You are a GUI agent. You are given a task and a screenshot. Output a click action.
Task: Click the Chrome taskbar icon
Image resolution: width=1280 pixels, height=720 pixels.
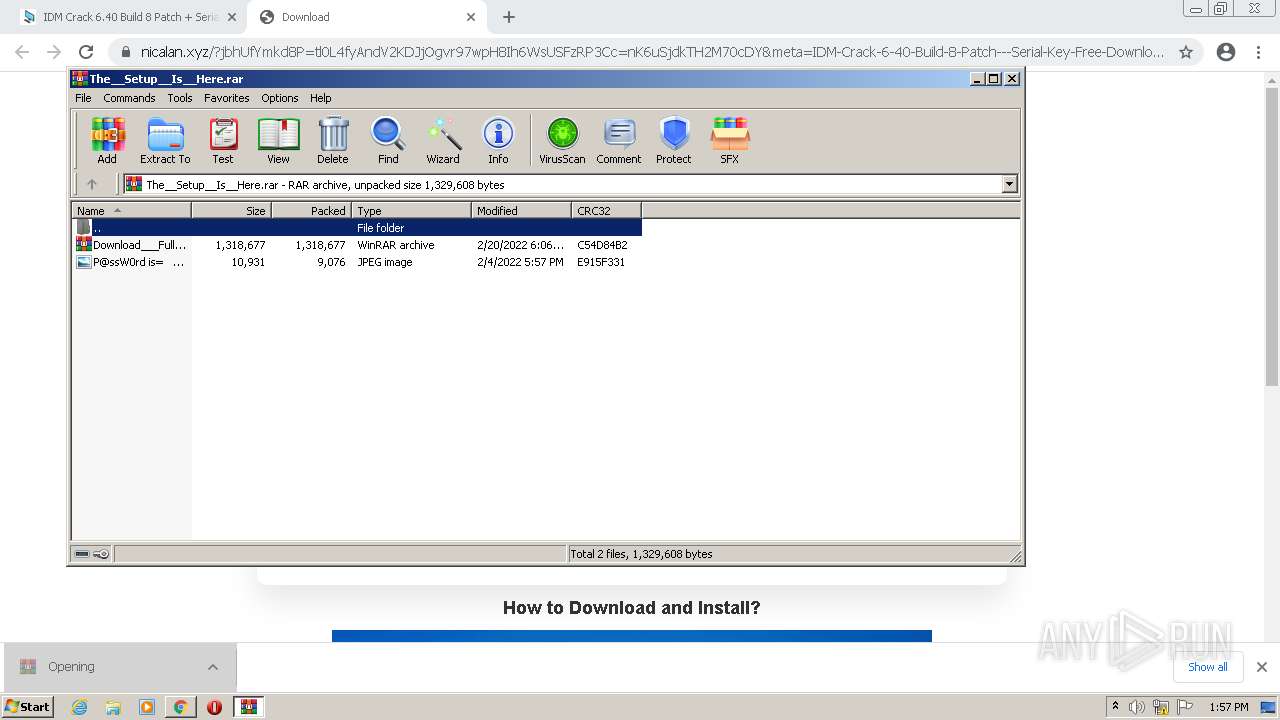[x=180, y=707]
